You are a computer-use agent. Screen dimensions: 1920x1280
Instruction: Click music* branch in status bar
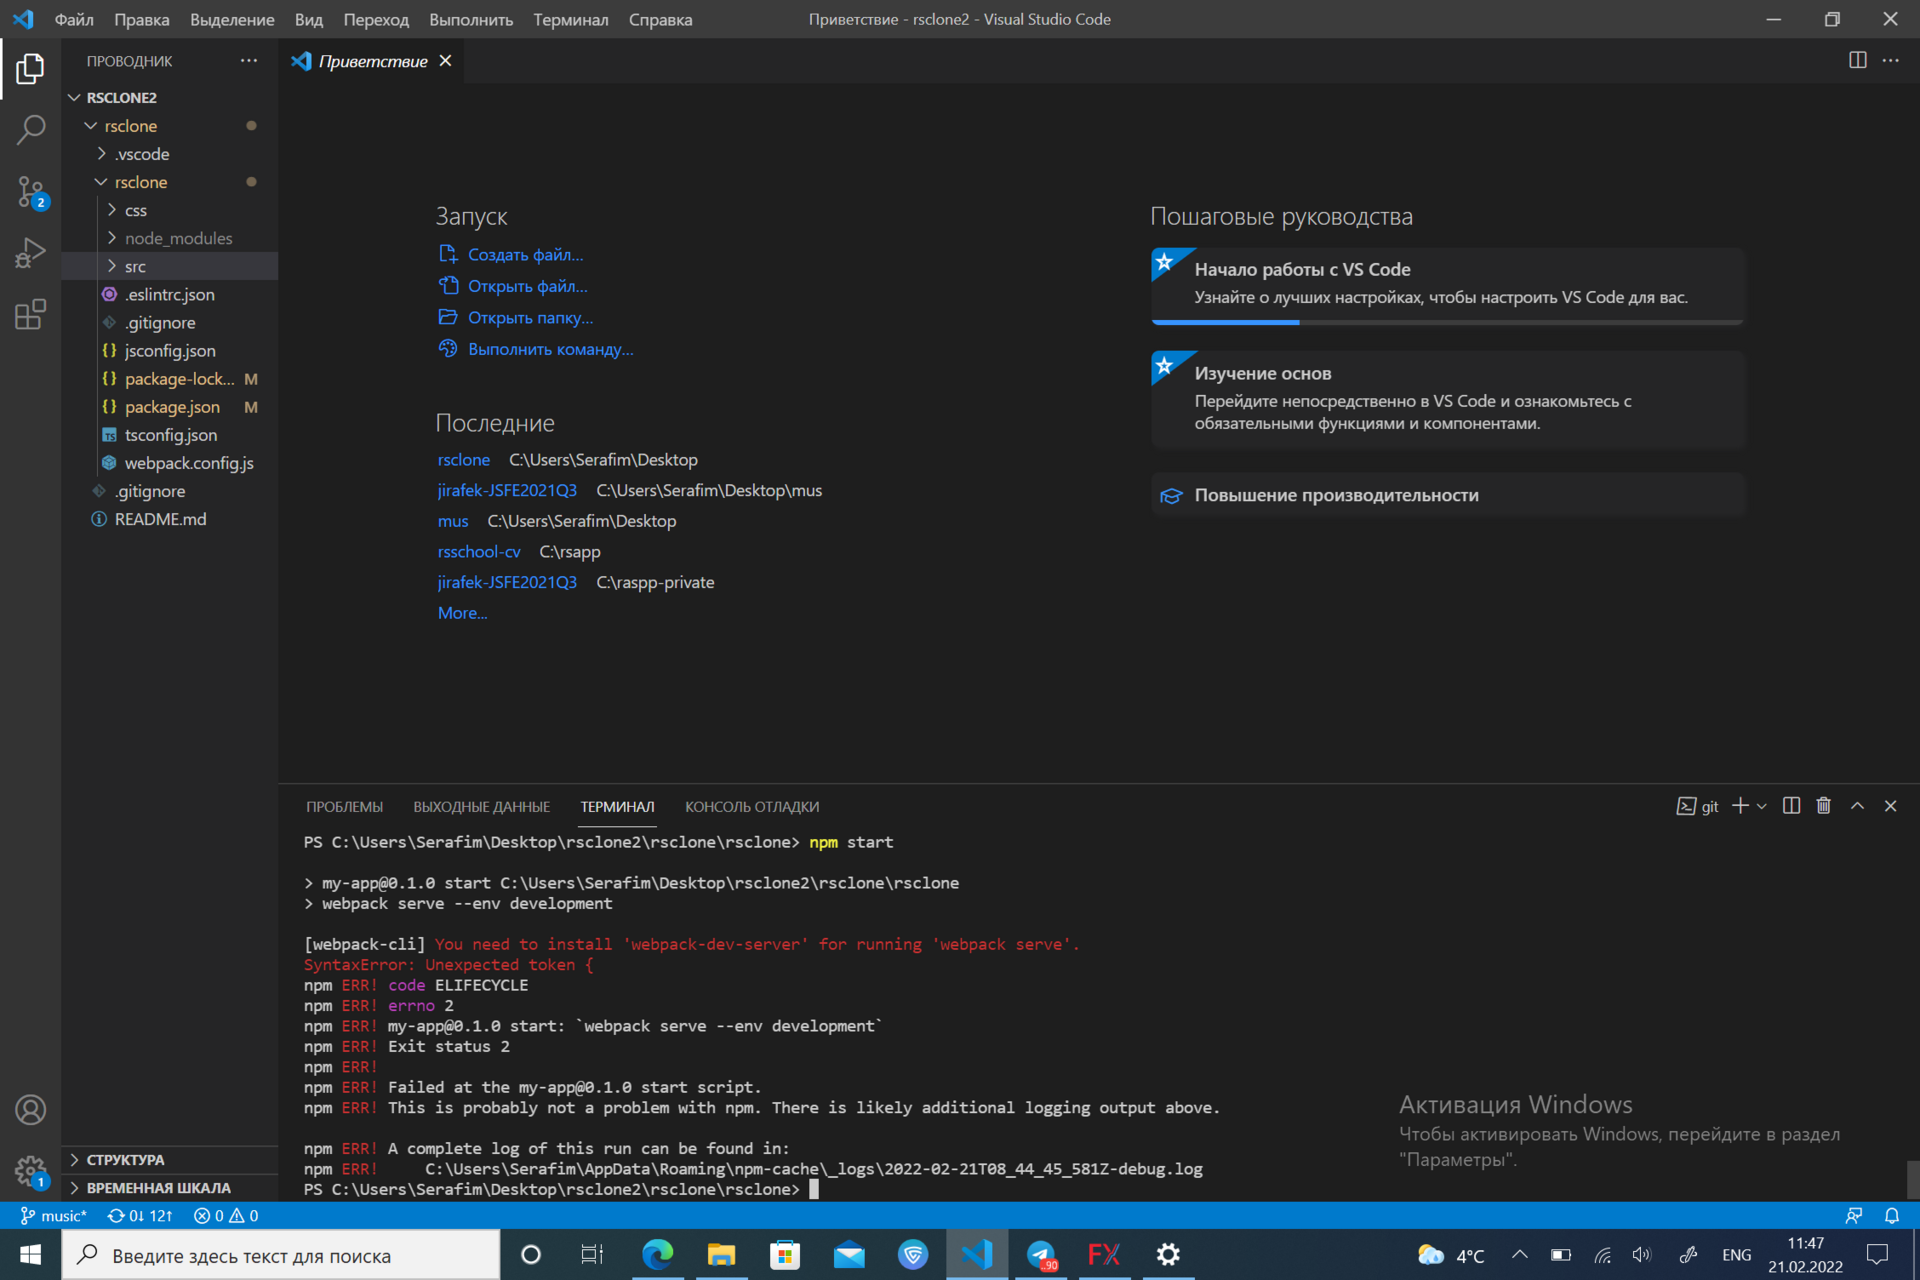click(x=54, y=1216)
